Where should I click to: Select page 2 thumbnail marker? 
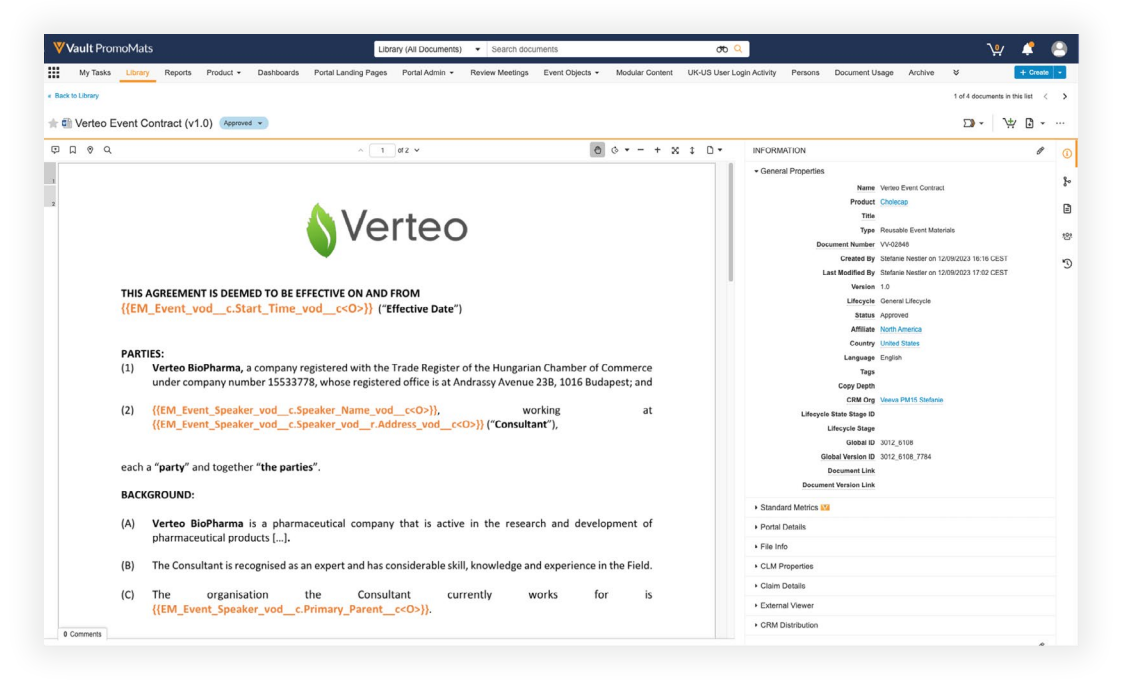click(50, 197)
